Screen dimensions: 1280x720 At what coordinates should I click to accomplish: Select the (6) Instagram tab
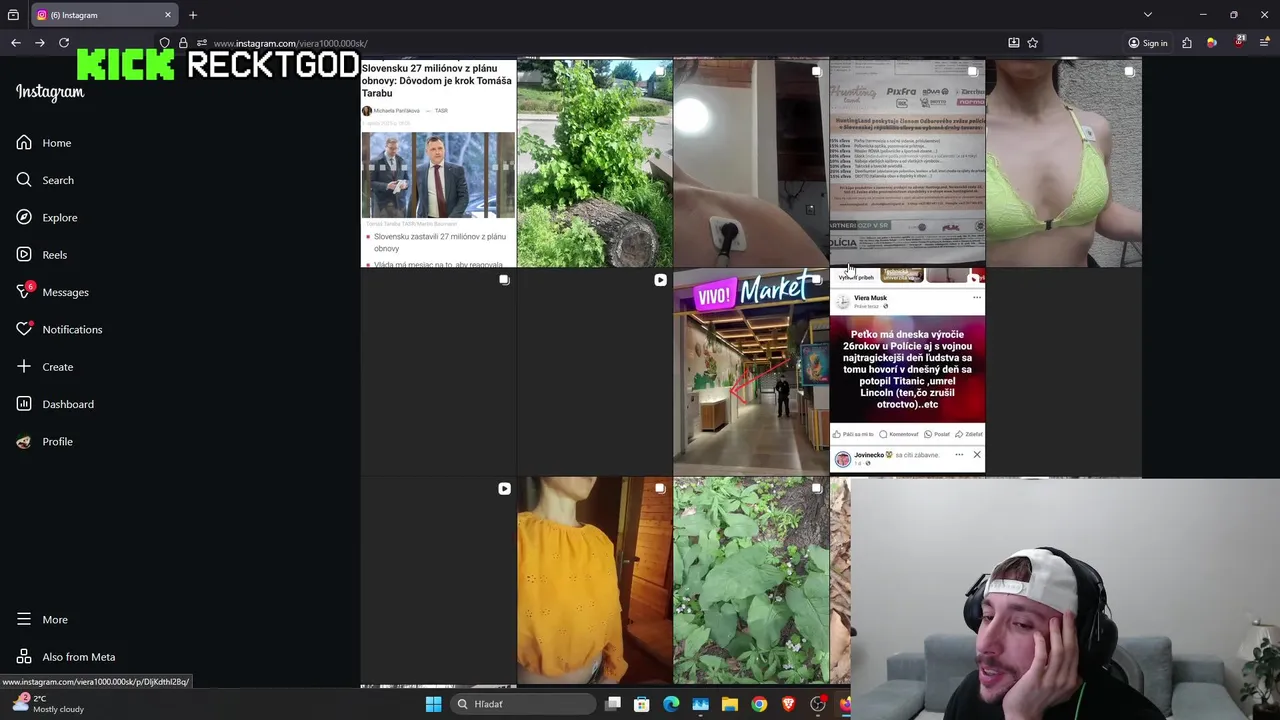[105, 15]
